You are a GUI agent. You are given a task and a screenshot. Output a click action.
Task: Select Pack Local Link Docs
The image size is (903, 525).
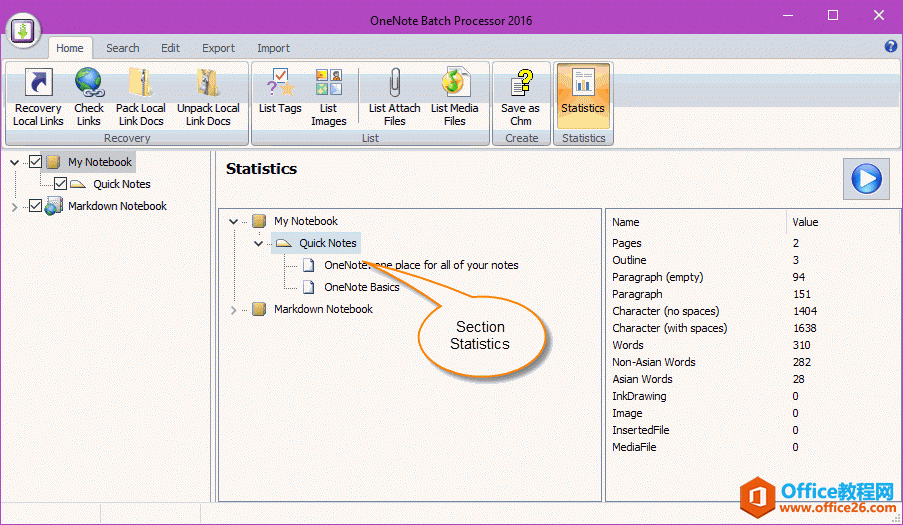(141, 97)
